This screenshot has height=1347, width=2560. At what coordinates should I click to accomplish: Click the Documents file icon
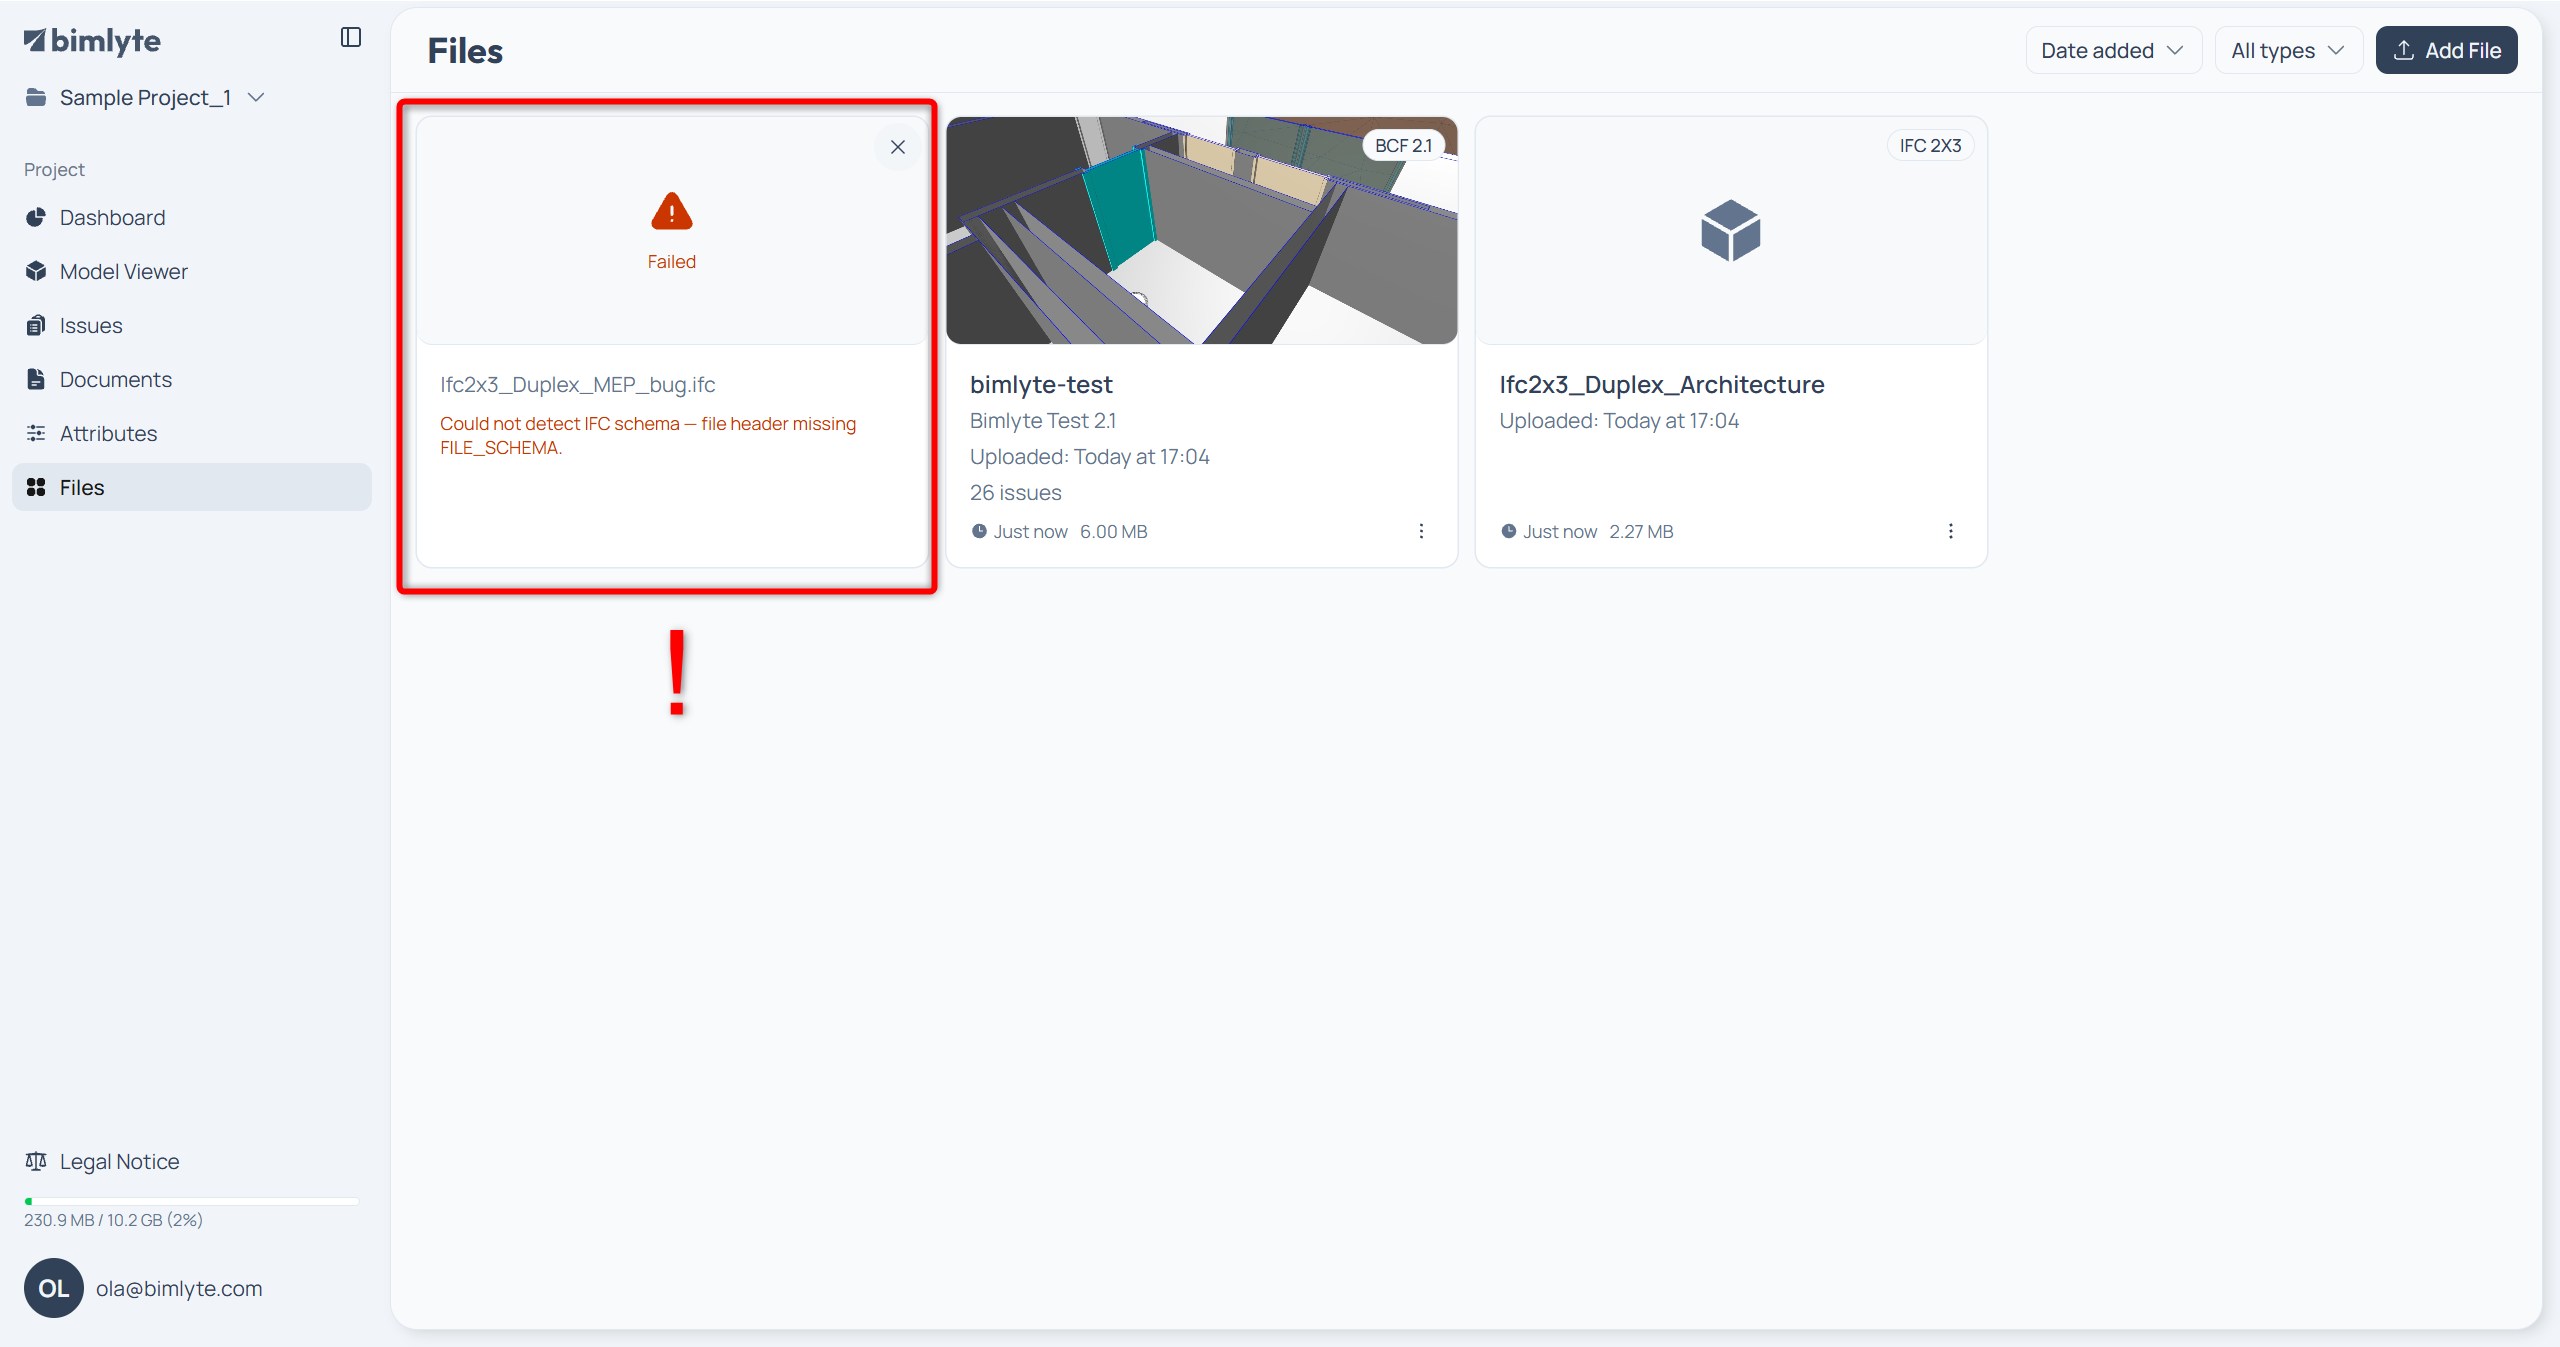pyautogui.click(x=36, y=379)
